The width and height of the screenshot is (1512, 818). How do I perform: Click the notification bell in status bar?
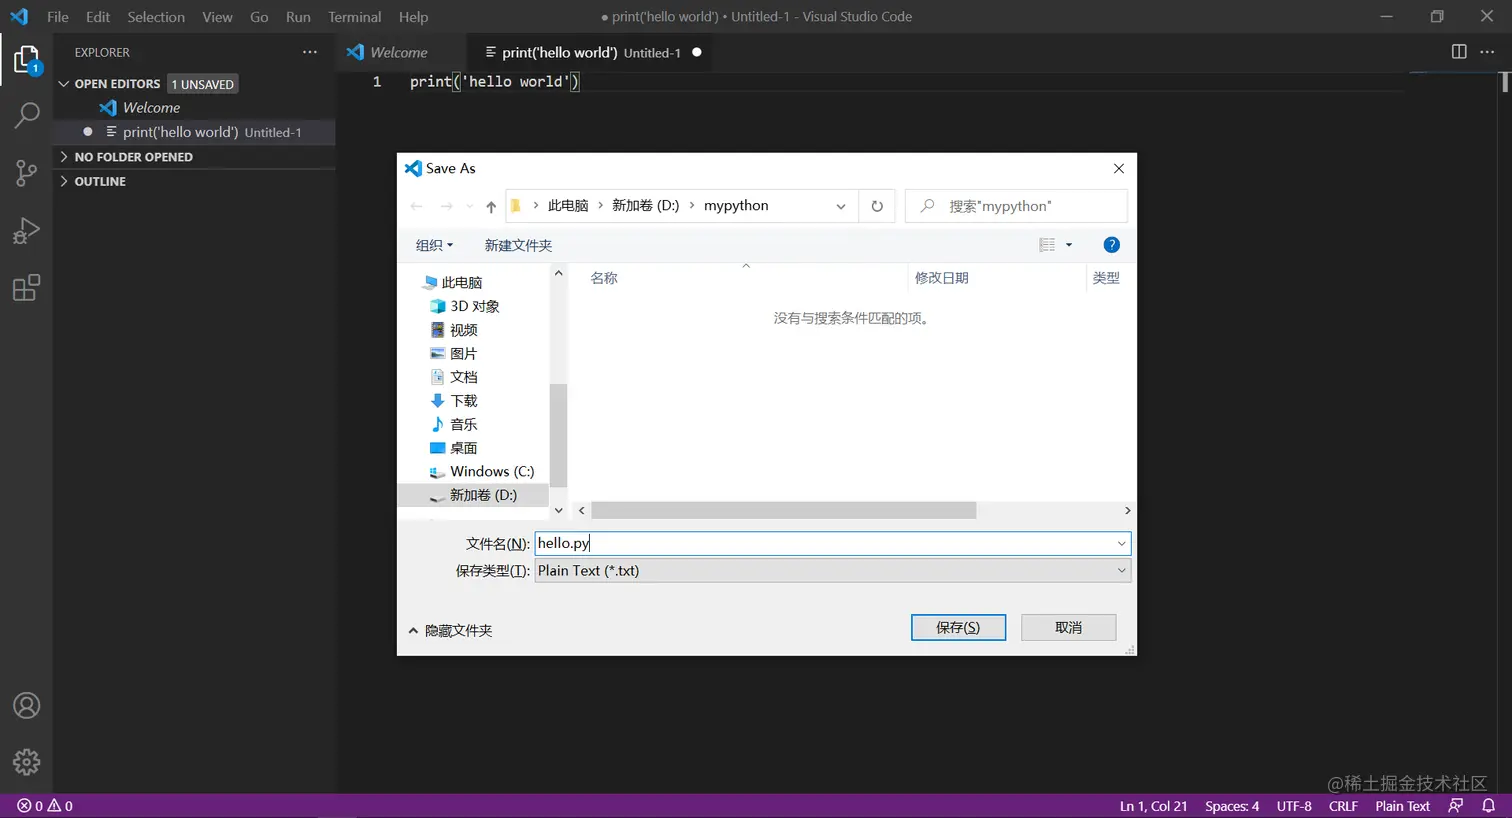point(1489,805)
